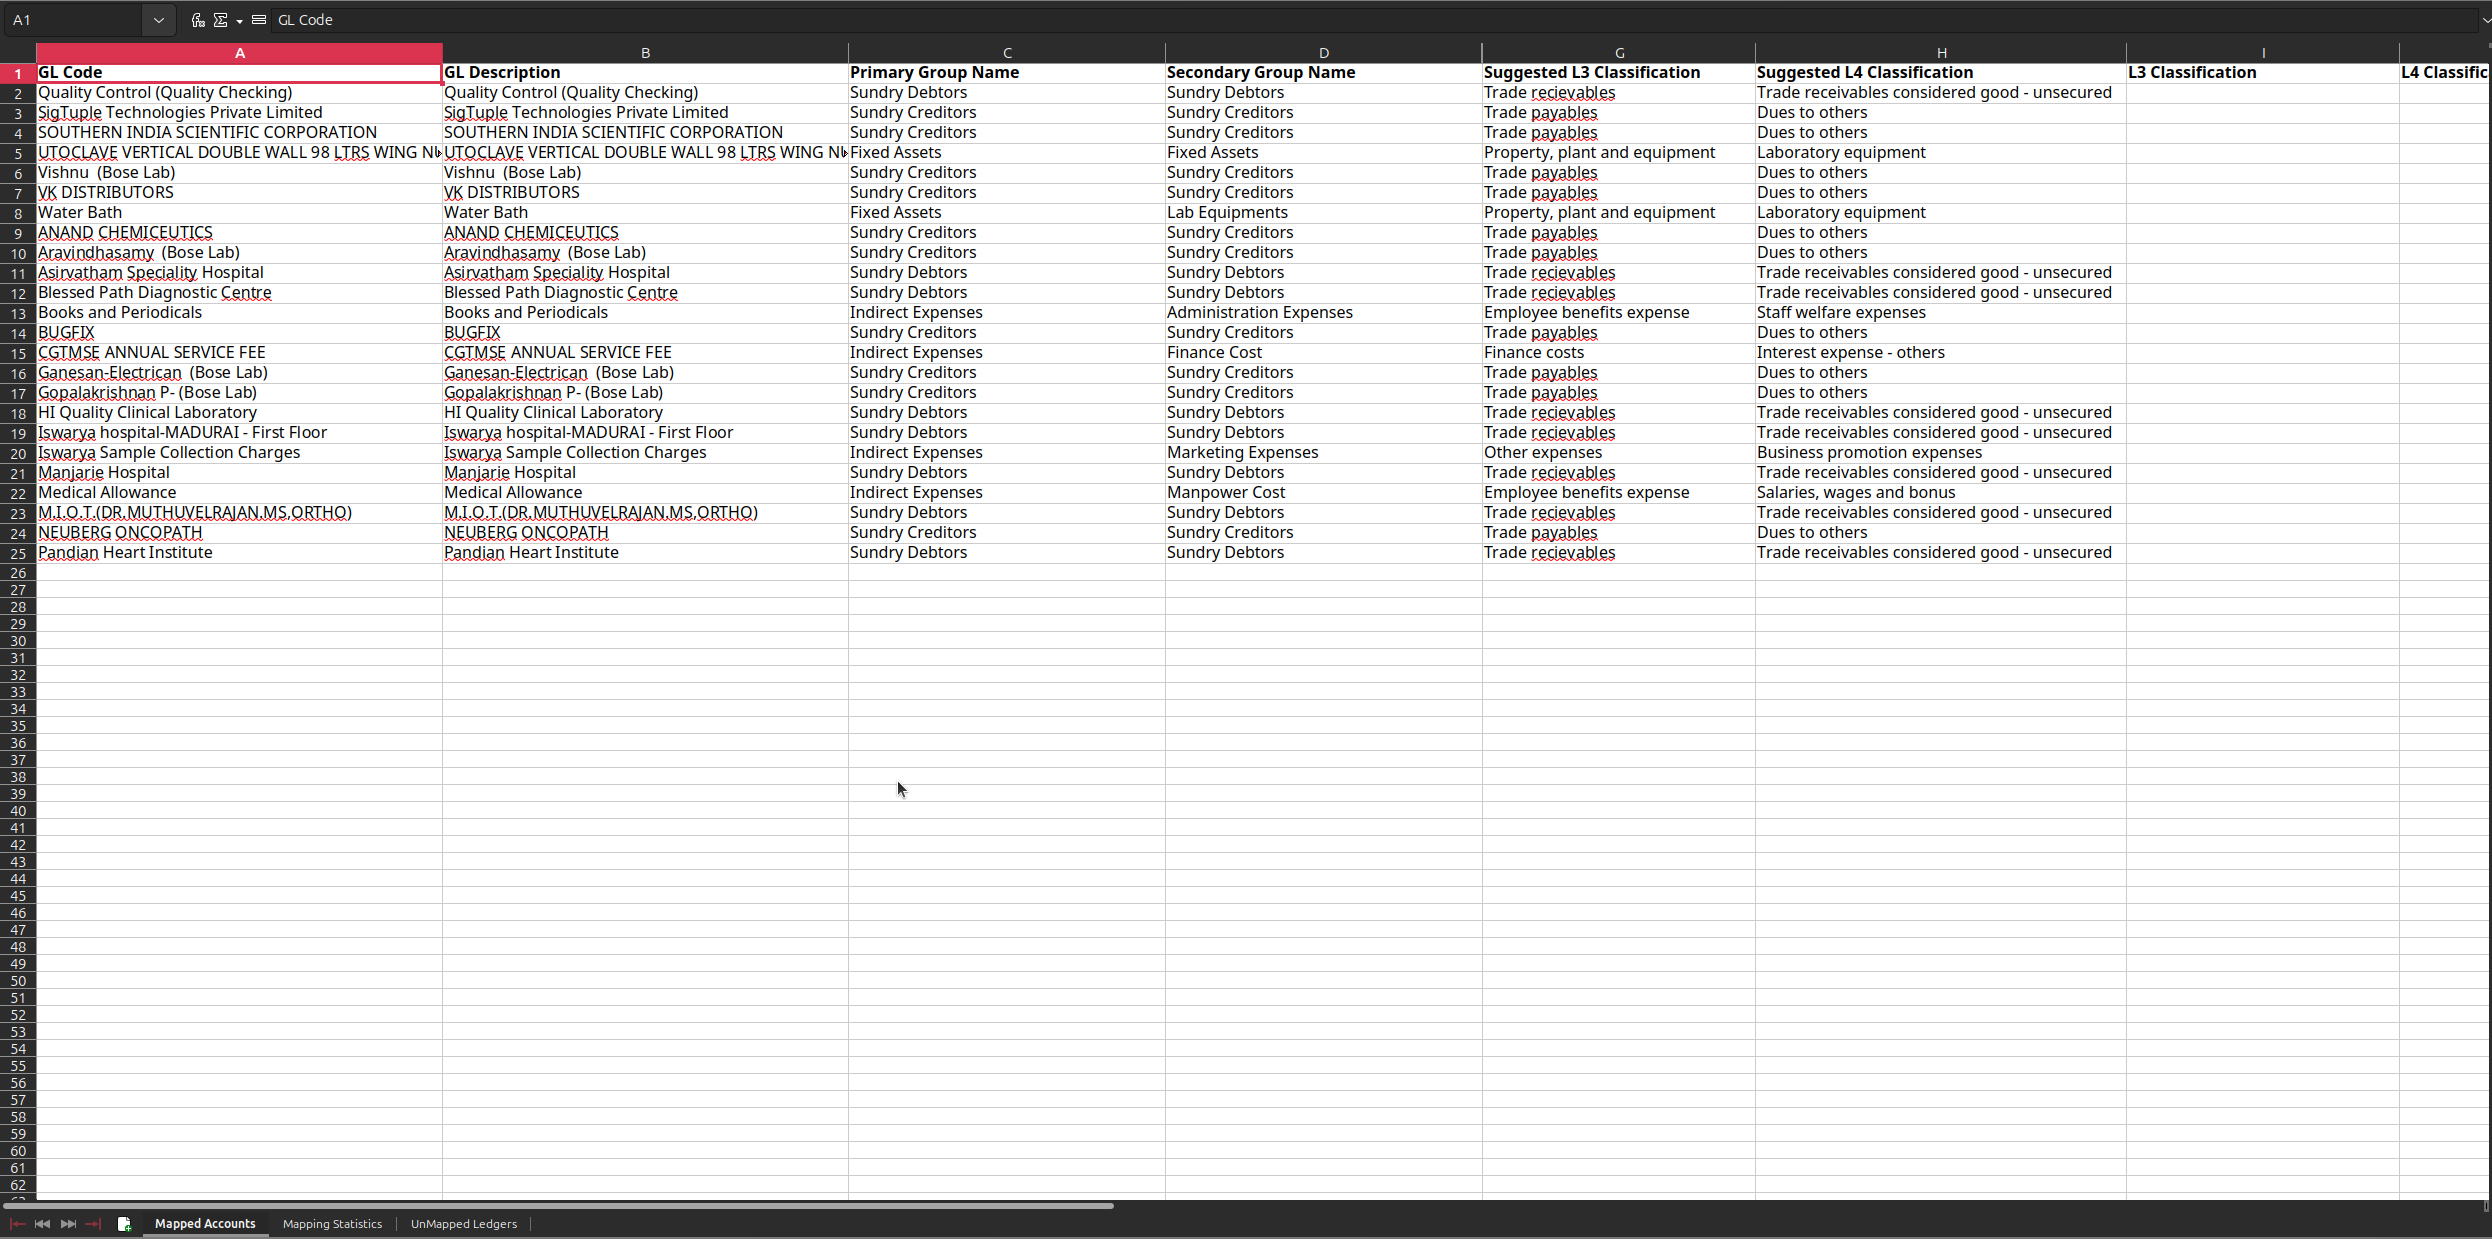Screen dimensions: 2492x1239
Task: Click the Formula equals icon
Action: pyautogui.click(x=259, y=20)
